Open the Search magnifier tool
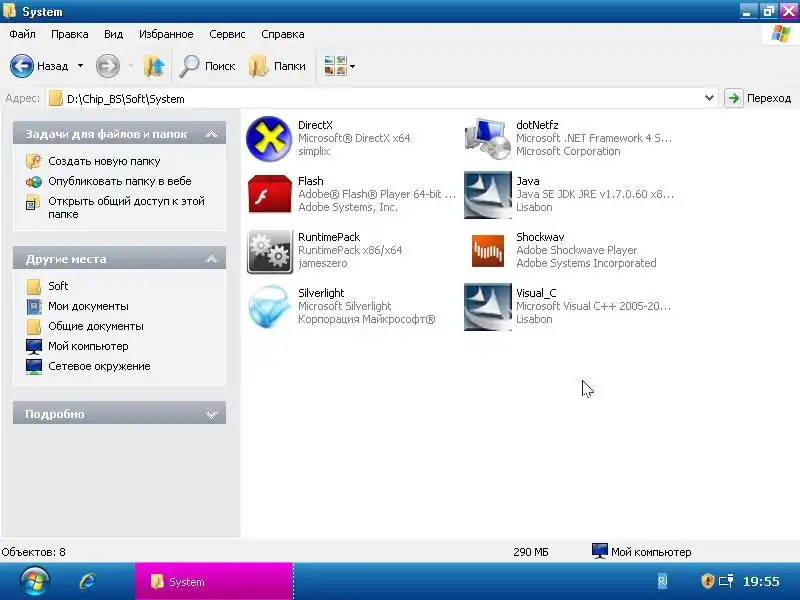 (x=189, y=66)
